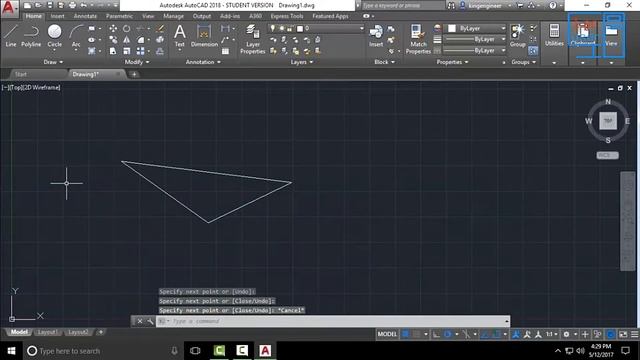
Task: Expand the Layers panel dropdown
Action: click(302, 62)
